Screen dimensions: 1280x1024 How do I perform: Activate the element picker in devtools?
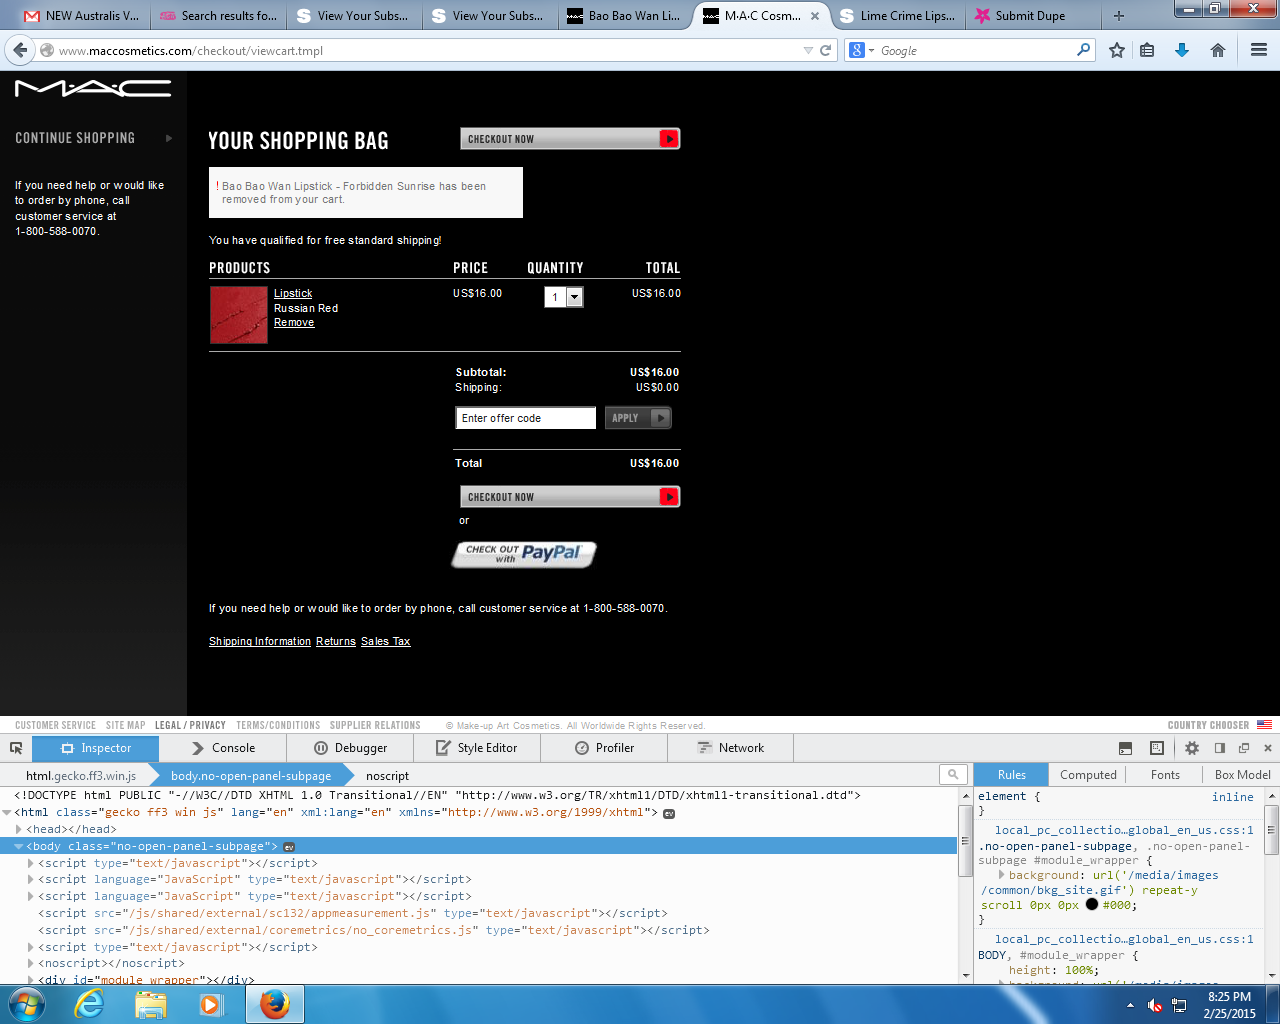click(x=16, y=748)
